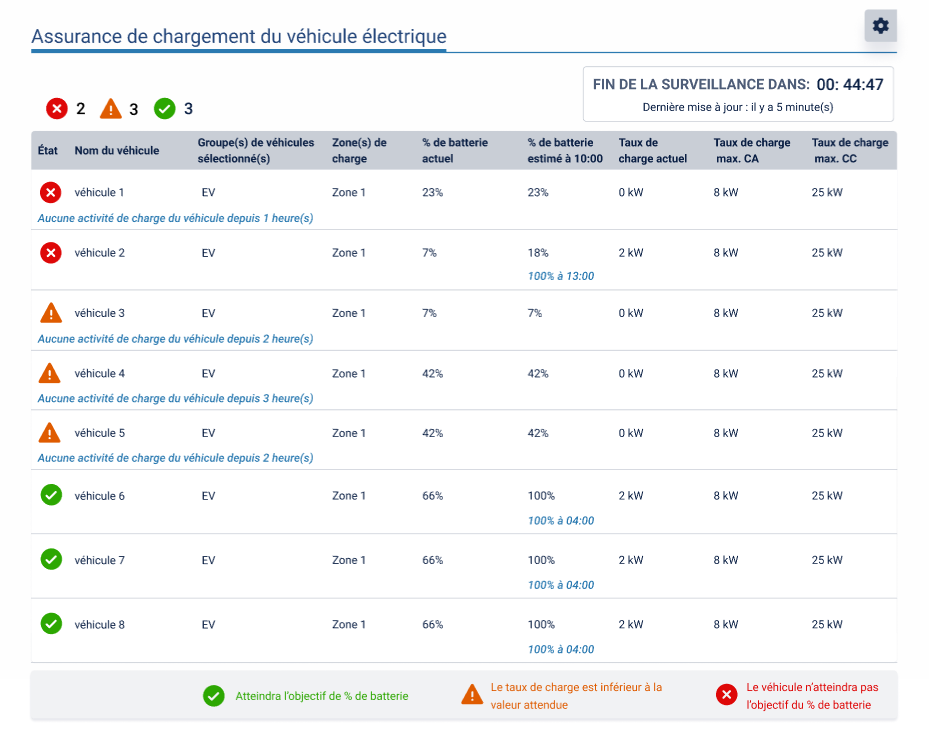Image resolution: width=929 pixels, height=744 pixels.
Task: Open settings with the gear icon
Action: (x=880, y=26)
